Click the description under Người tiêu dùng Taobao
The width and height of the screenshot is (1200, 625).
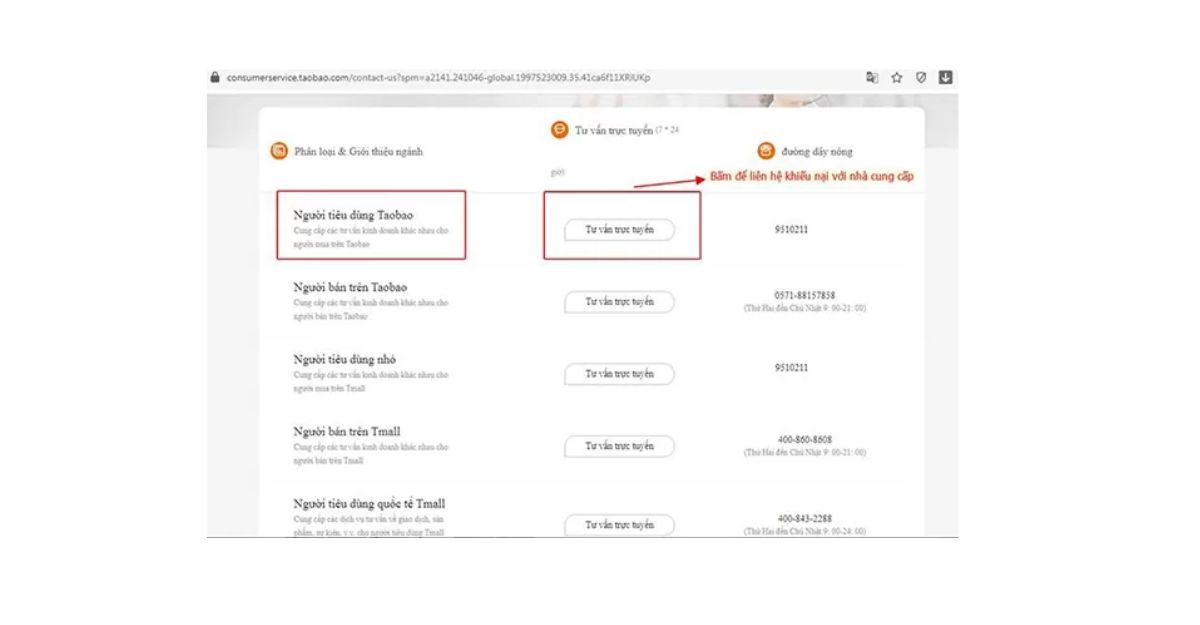click(x=371, y=238)
